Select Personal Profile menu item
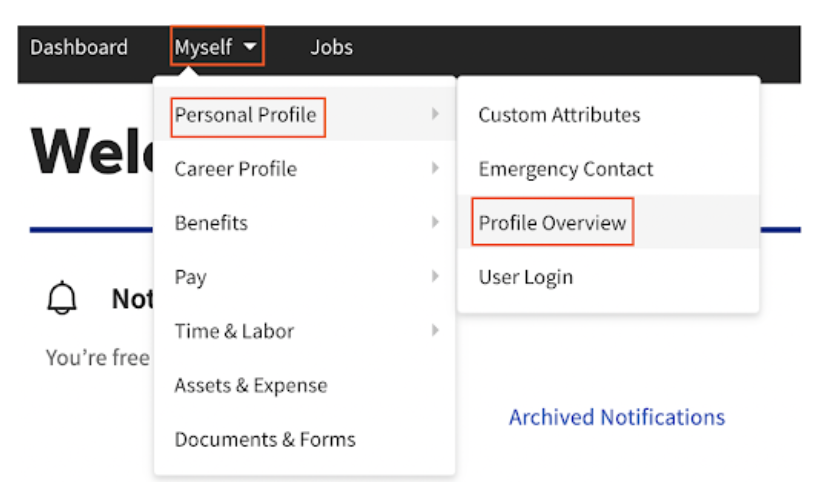Image resolution: width=822 pixels, height=496 pixels. click(246, 115)
